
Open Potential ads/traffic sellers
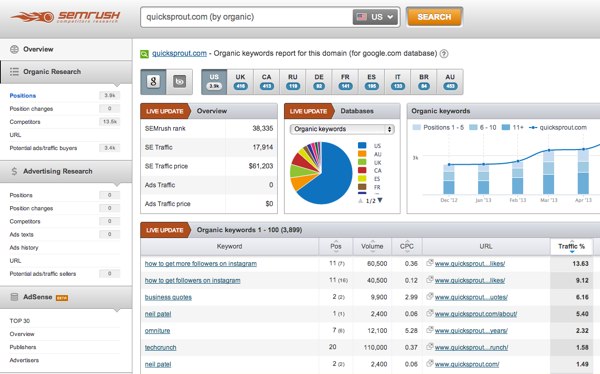[x=43, y=274]
